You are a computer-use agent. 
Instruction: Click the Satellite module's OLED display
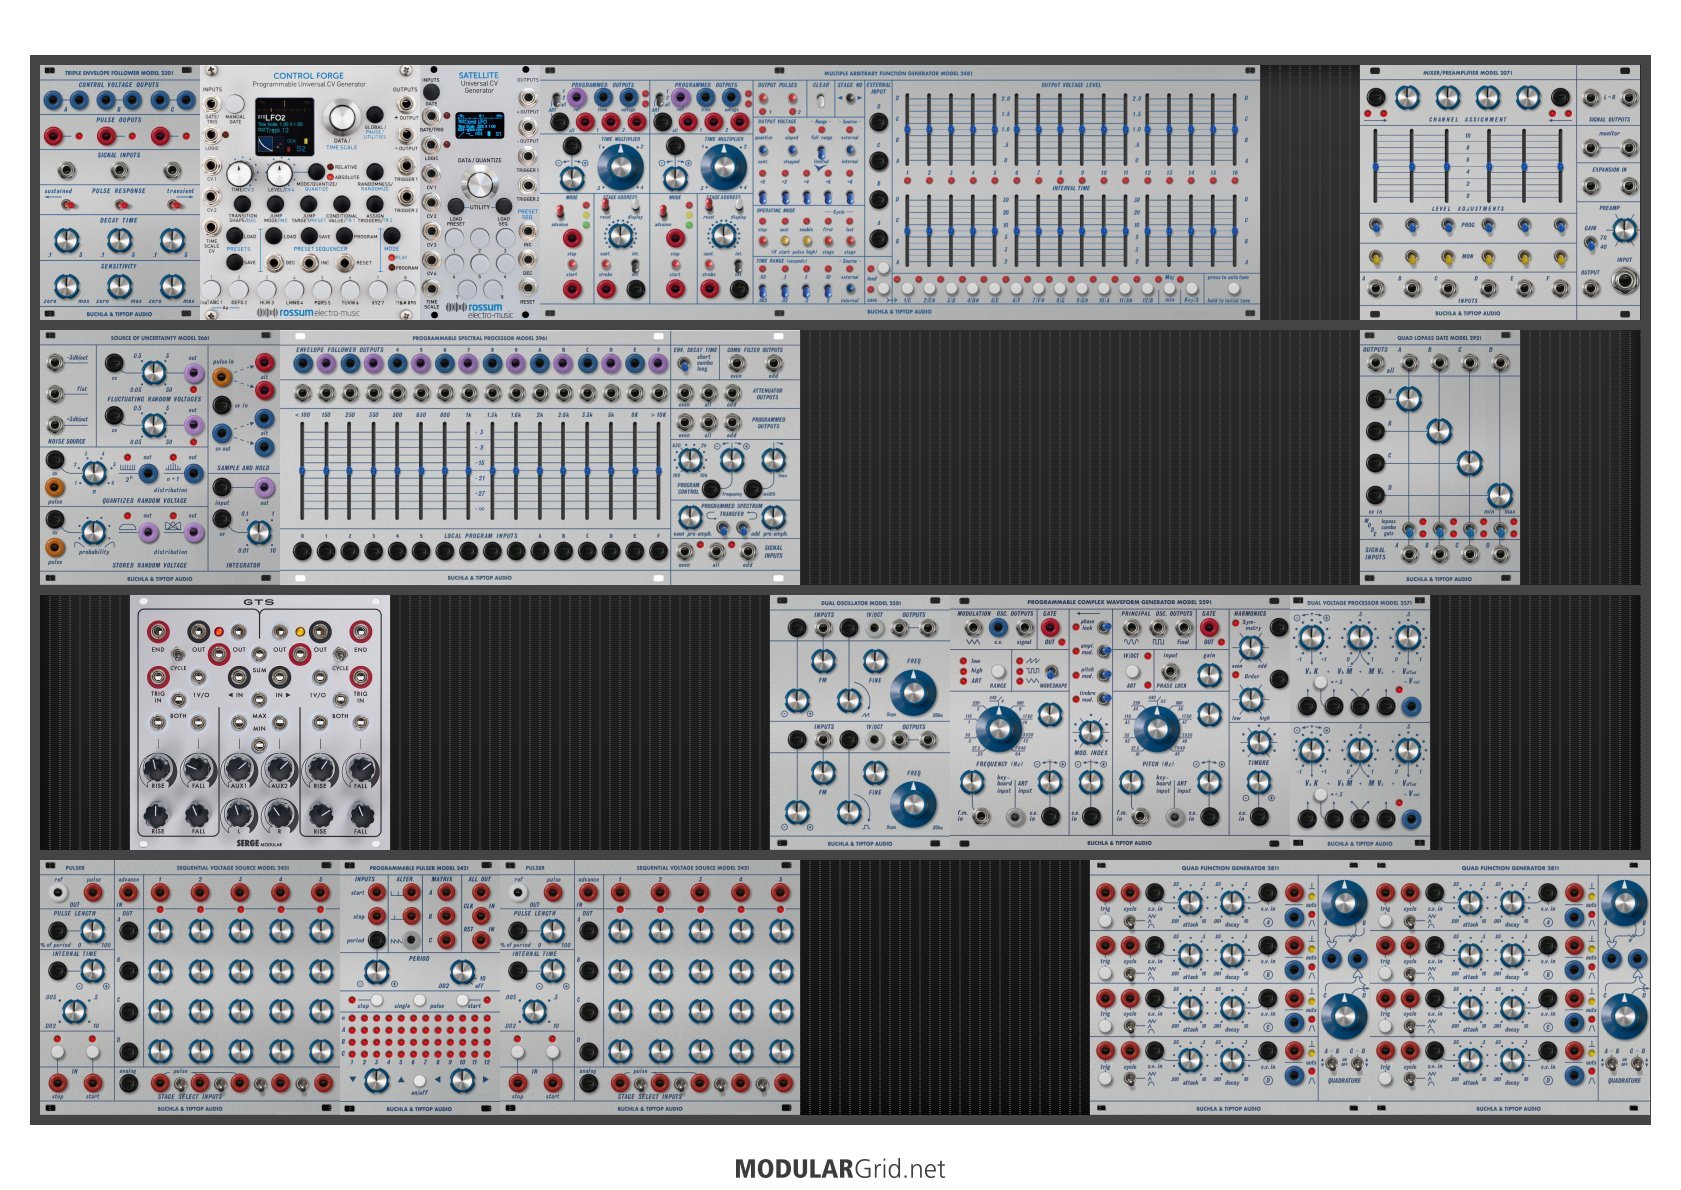click(480, 126)
